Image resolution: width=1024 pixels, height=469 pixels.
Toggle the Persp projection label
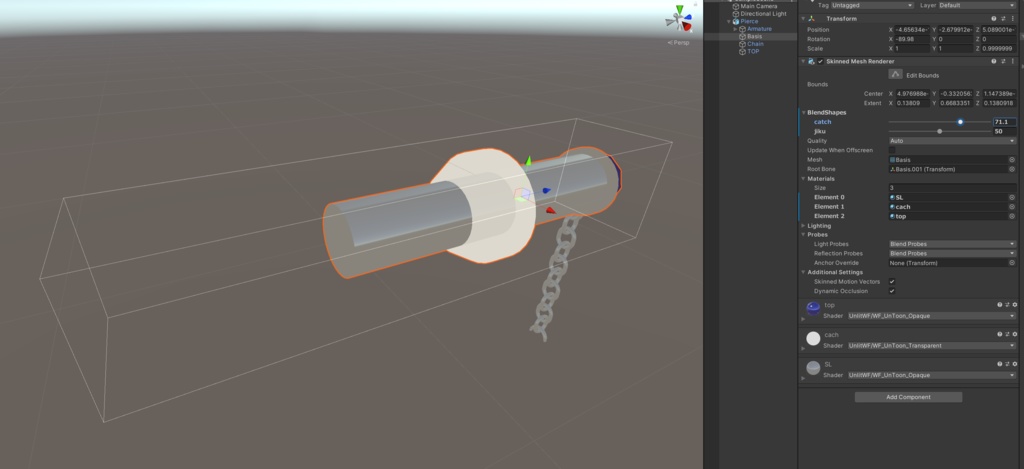[x=679, y=43]
